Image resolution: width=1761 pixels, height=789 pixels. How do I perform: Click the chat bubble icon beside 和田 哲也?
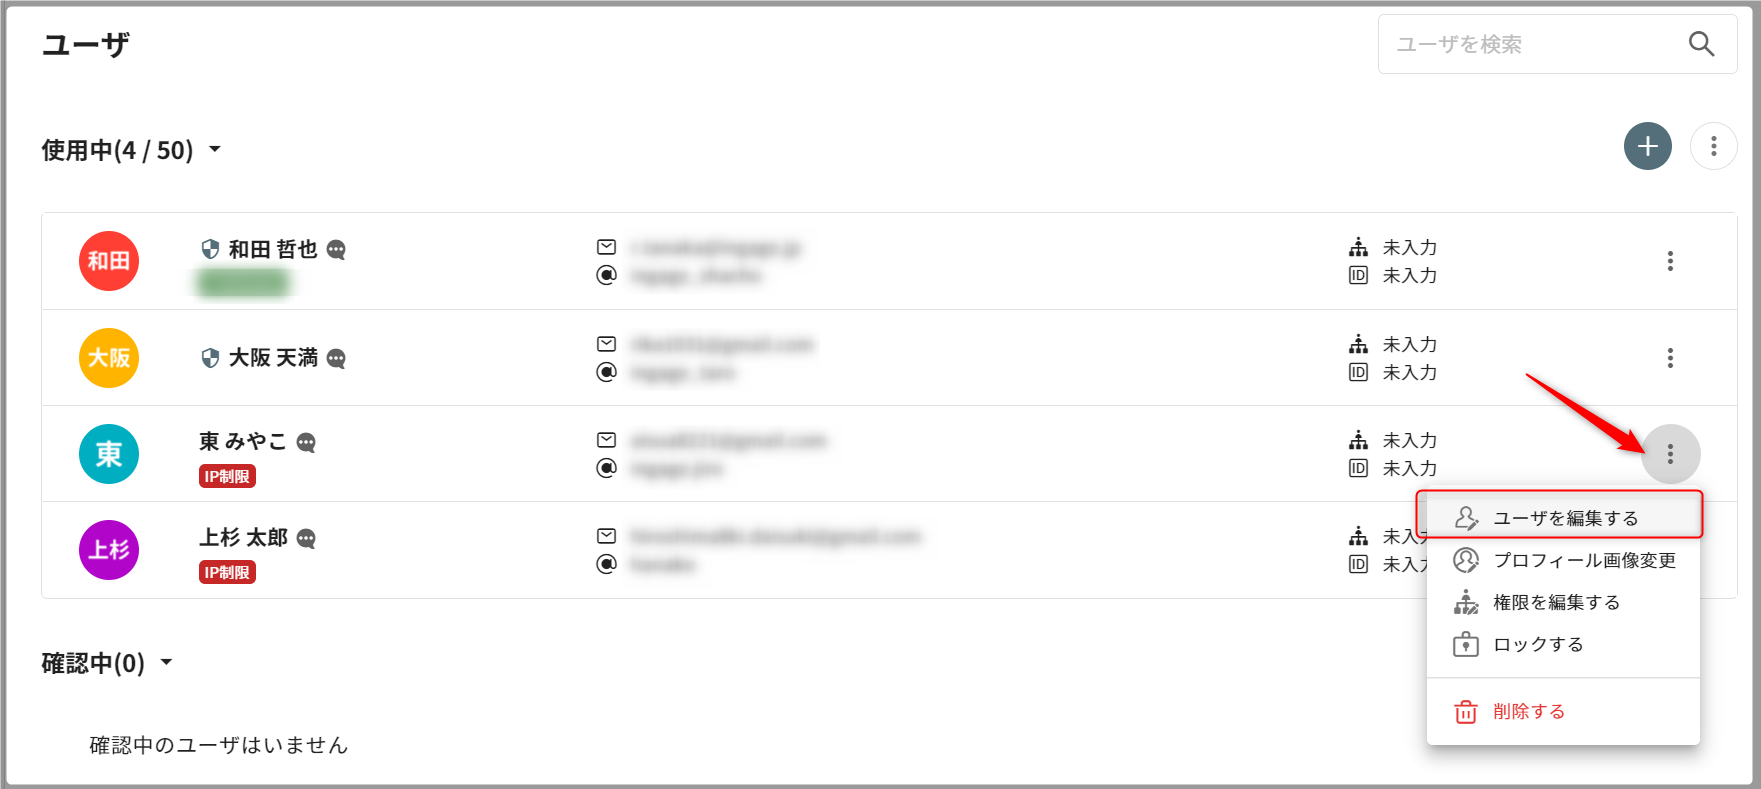click(x=337, y=250)
